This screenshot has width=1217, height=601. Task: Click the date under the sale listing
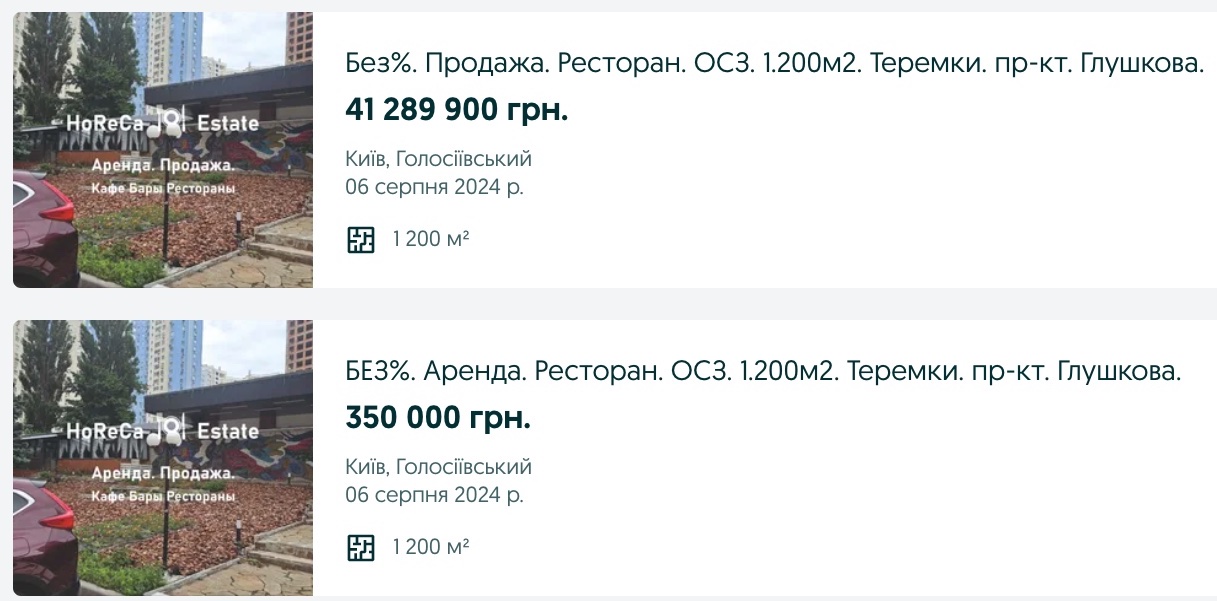(x=433, y=186)
